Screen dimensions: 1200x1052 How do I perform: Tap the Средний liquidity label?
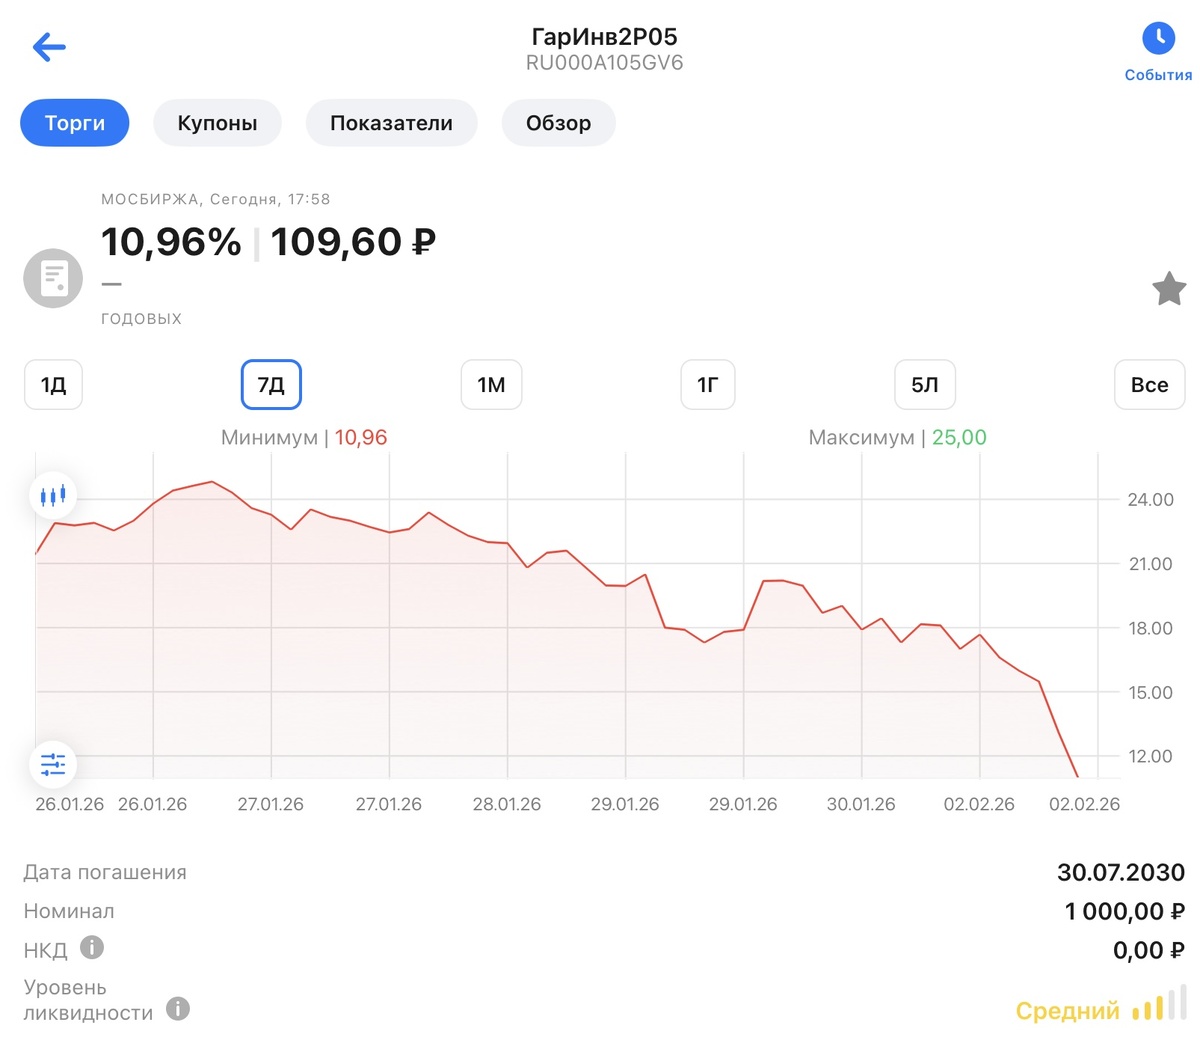pos(1068,1011)
